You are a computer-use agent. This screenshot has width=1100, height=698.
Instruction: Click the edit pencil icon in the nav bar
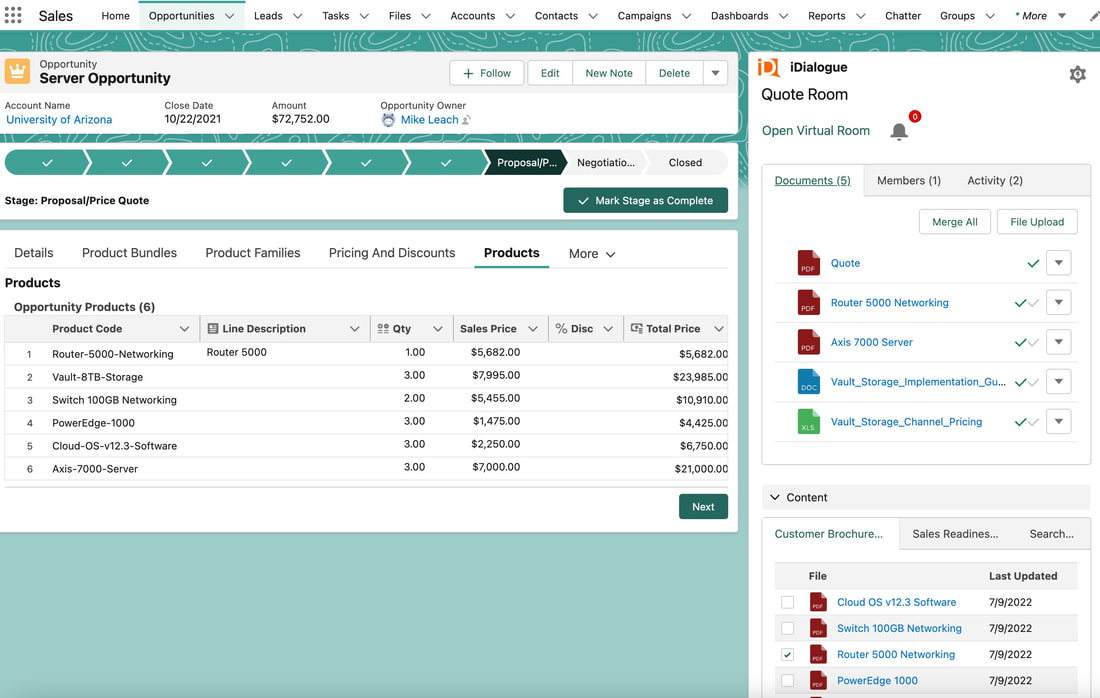1094,15
